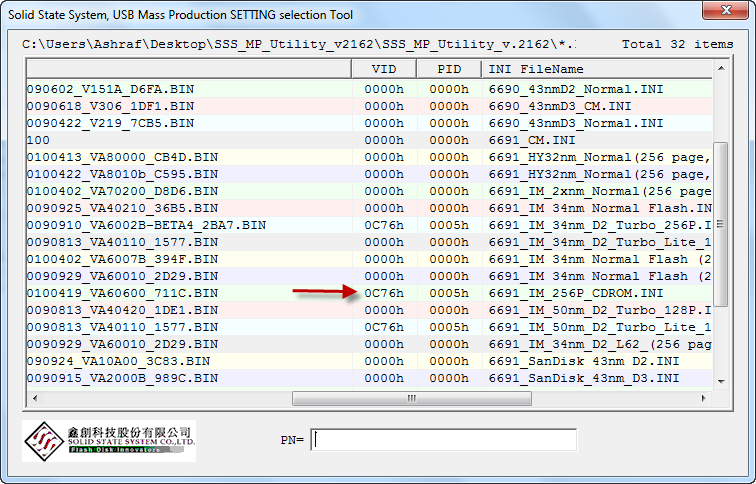
Task: Click the folder path text at top
Action: 299,44
